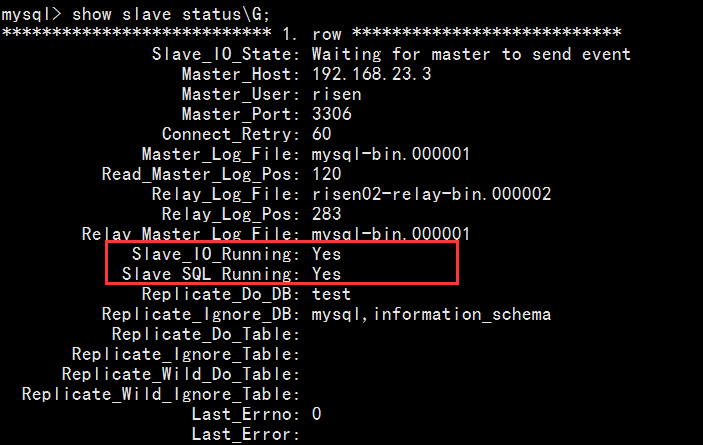
Task: Select the Replicate_Wild_Do_Table label
Action: (x=181, y=374)
